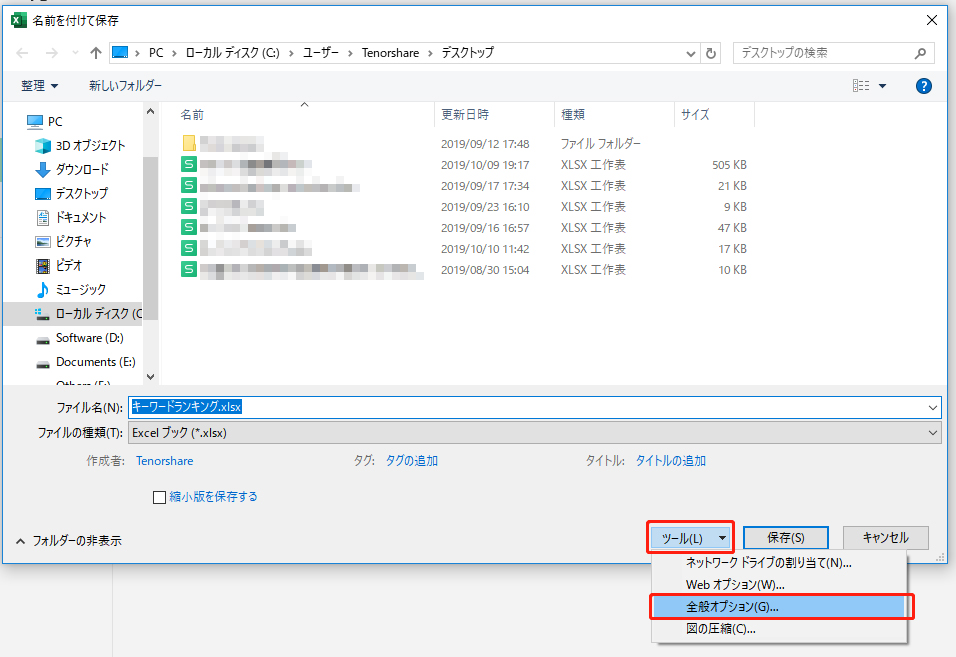Open the 3D オブジェクト folder icon

pos(43,145)
